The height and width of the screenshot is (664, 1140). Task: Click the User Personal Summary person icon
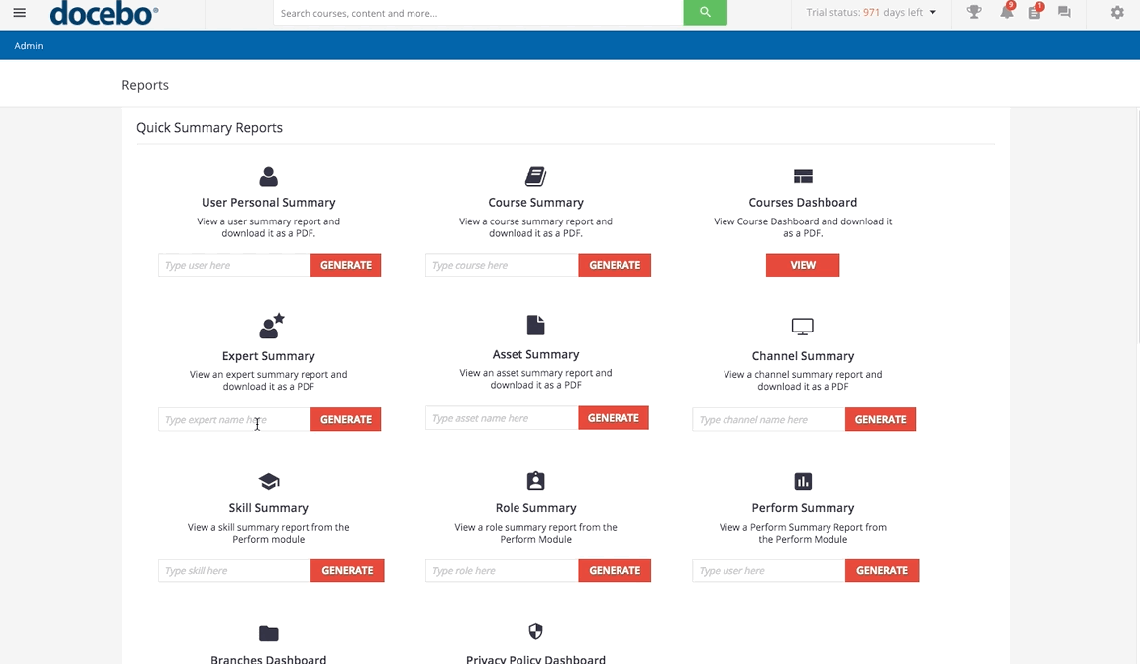(268, 176)
